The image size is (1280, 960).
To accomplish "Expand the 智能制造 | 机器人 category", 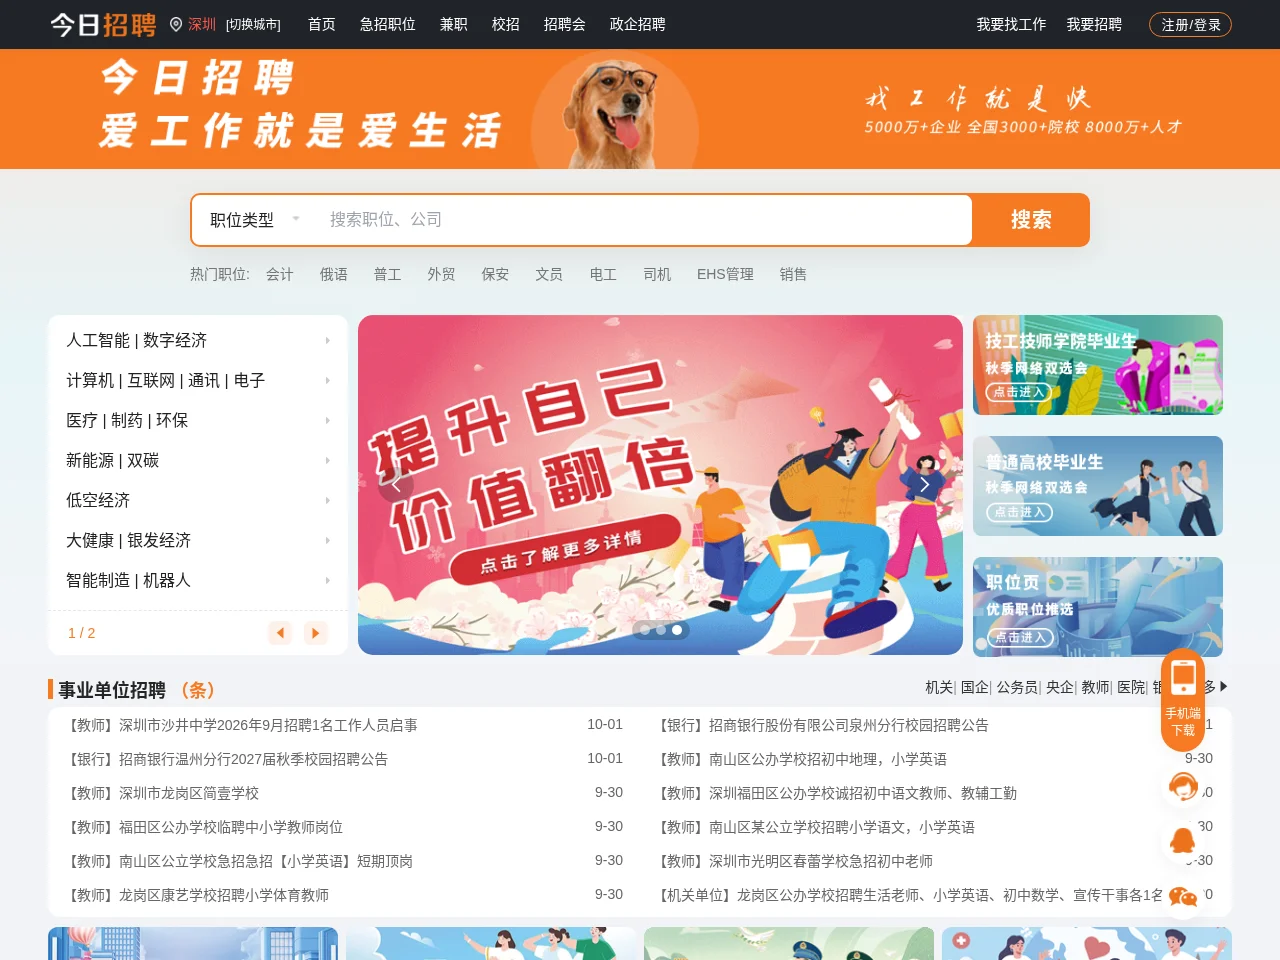I will 198,580.
